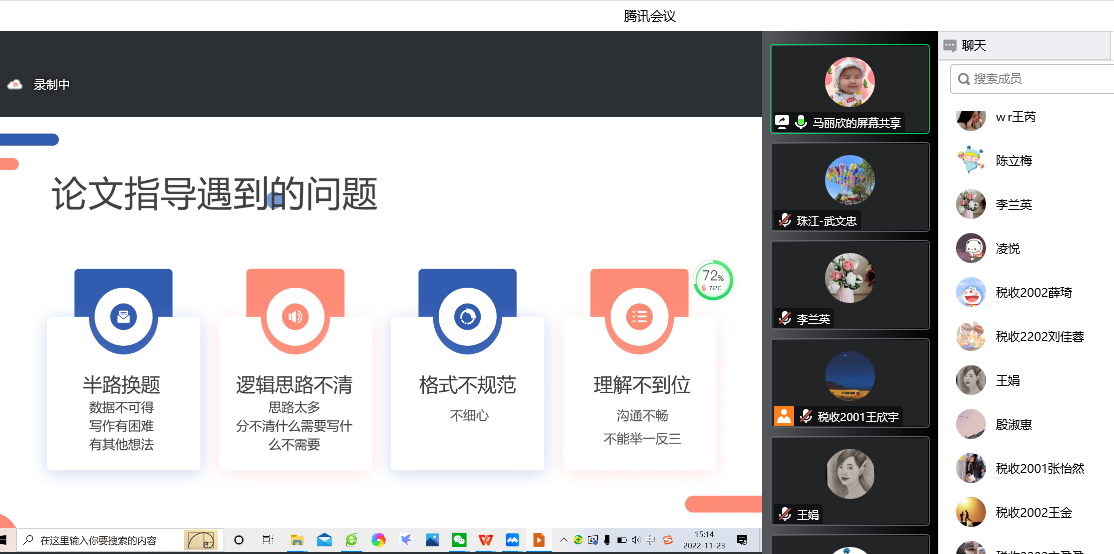Click member 税收2002薛琦 in the list

1033,292
